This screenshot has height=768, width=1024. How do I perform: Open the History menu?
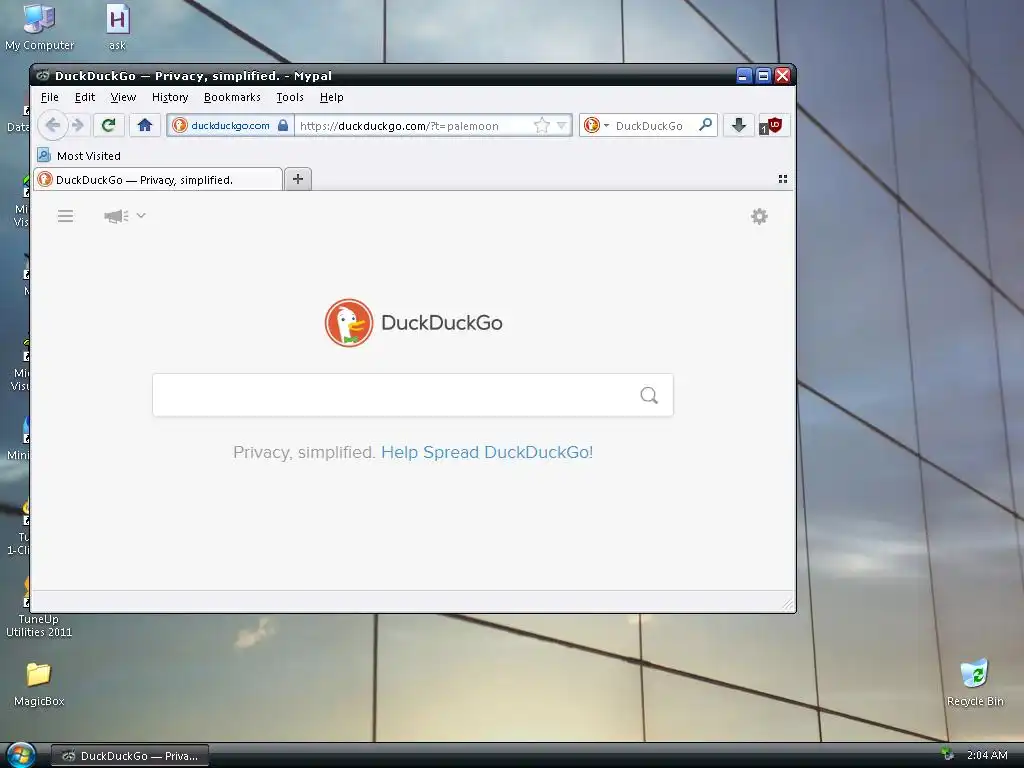pyautogui.click(x=170, y=97)
